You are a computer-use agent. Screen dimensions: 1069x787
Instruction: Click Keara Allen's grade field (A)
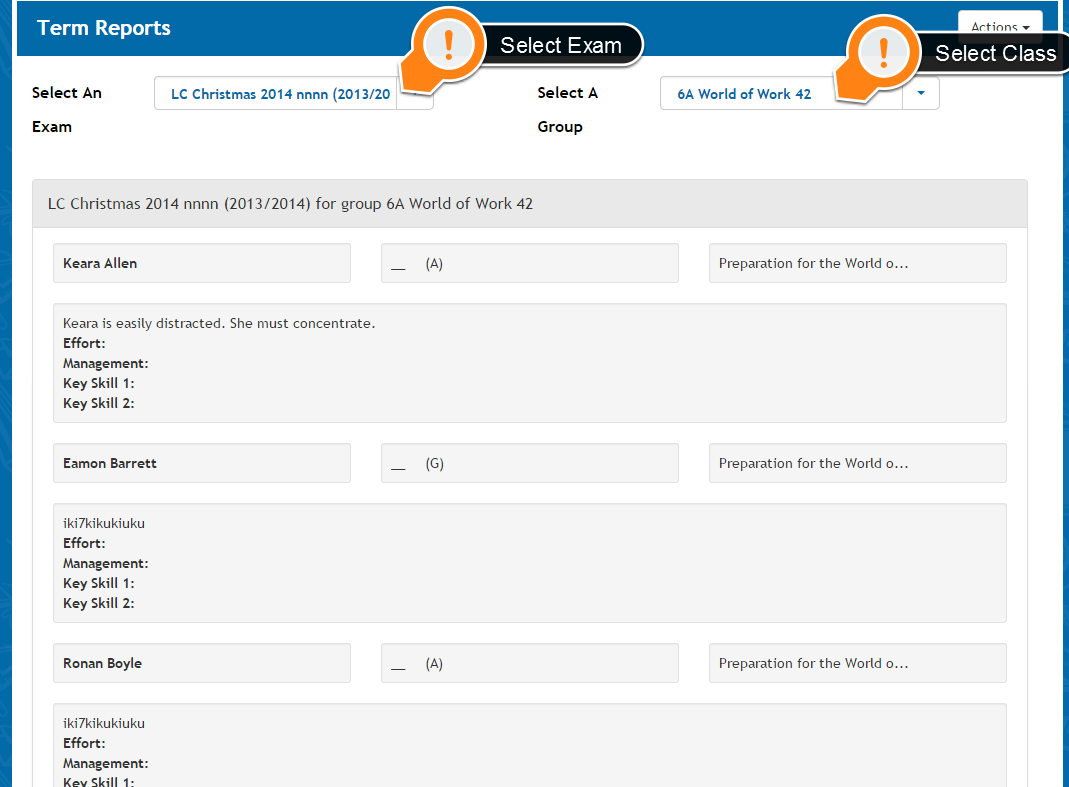[530, 263]
